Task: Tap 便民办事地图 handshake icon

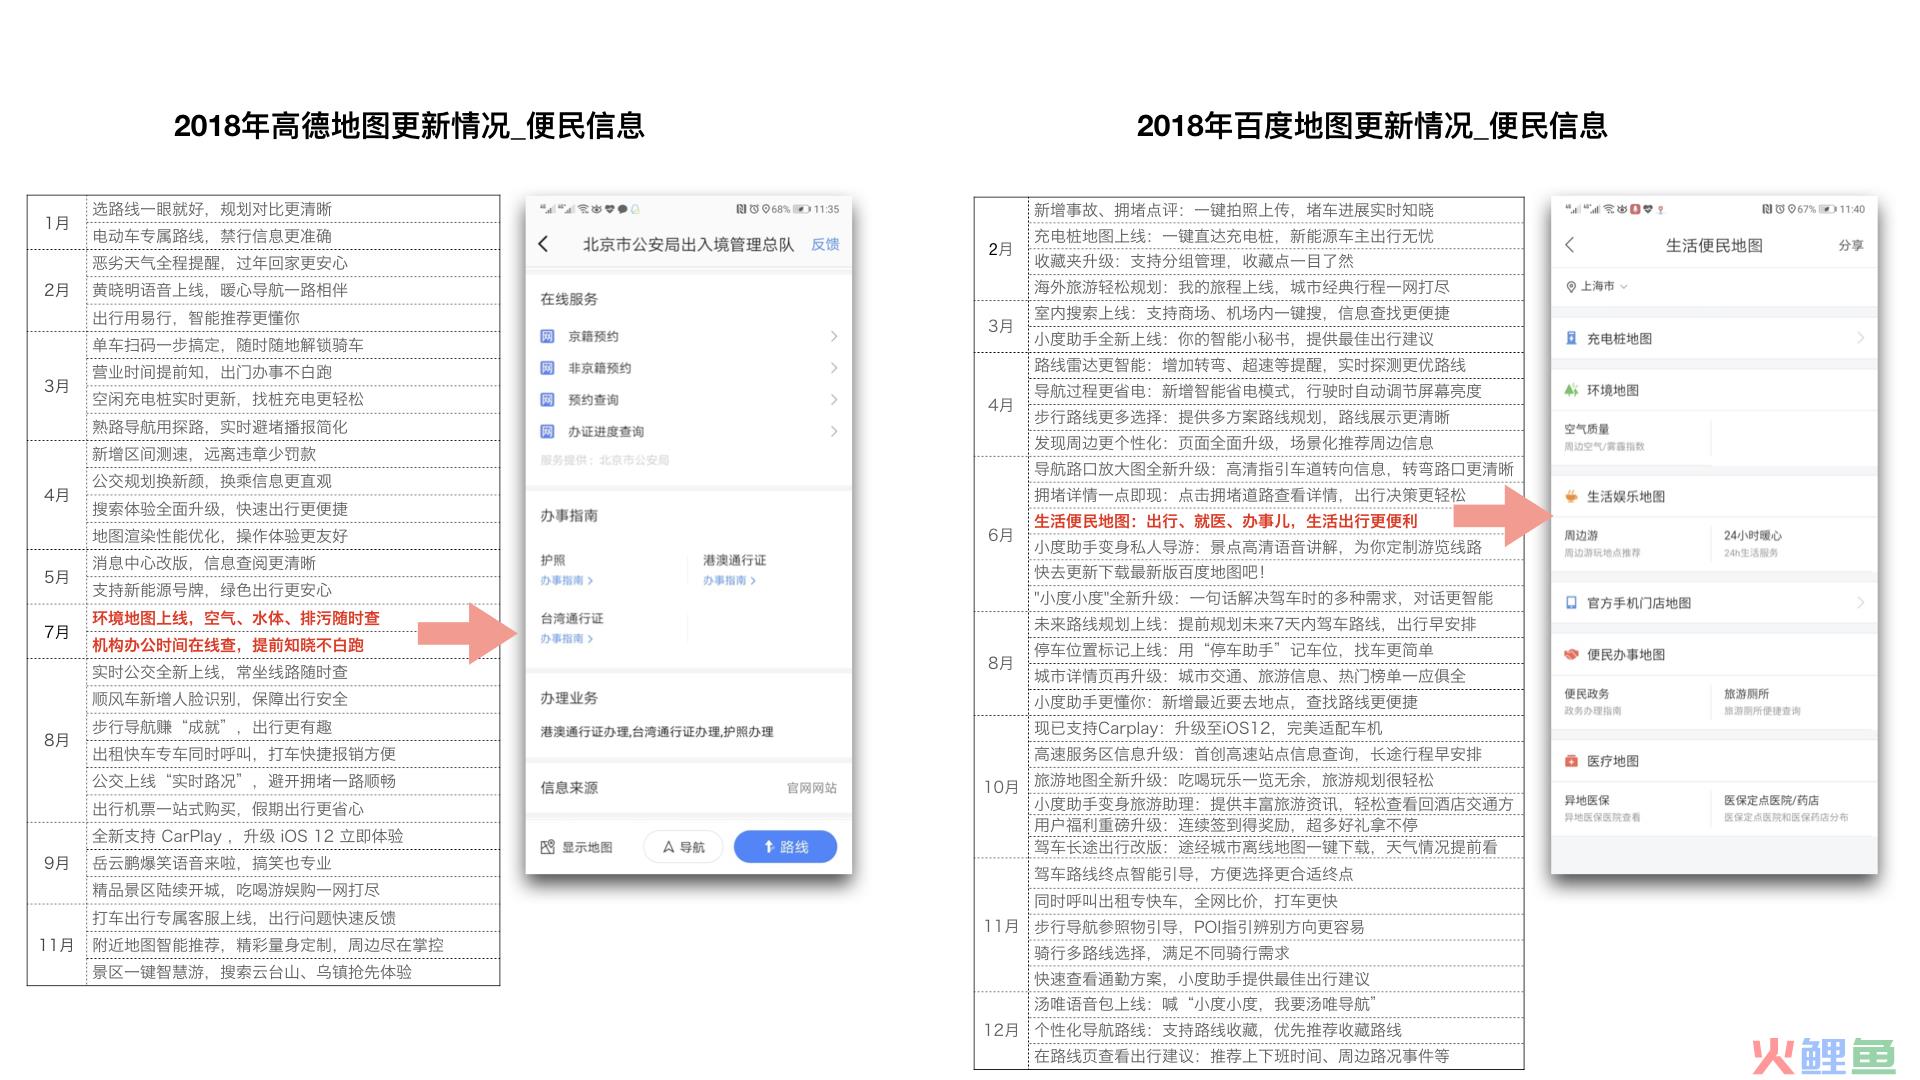Action: pyautogui.click(x=1571, y=654)
